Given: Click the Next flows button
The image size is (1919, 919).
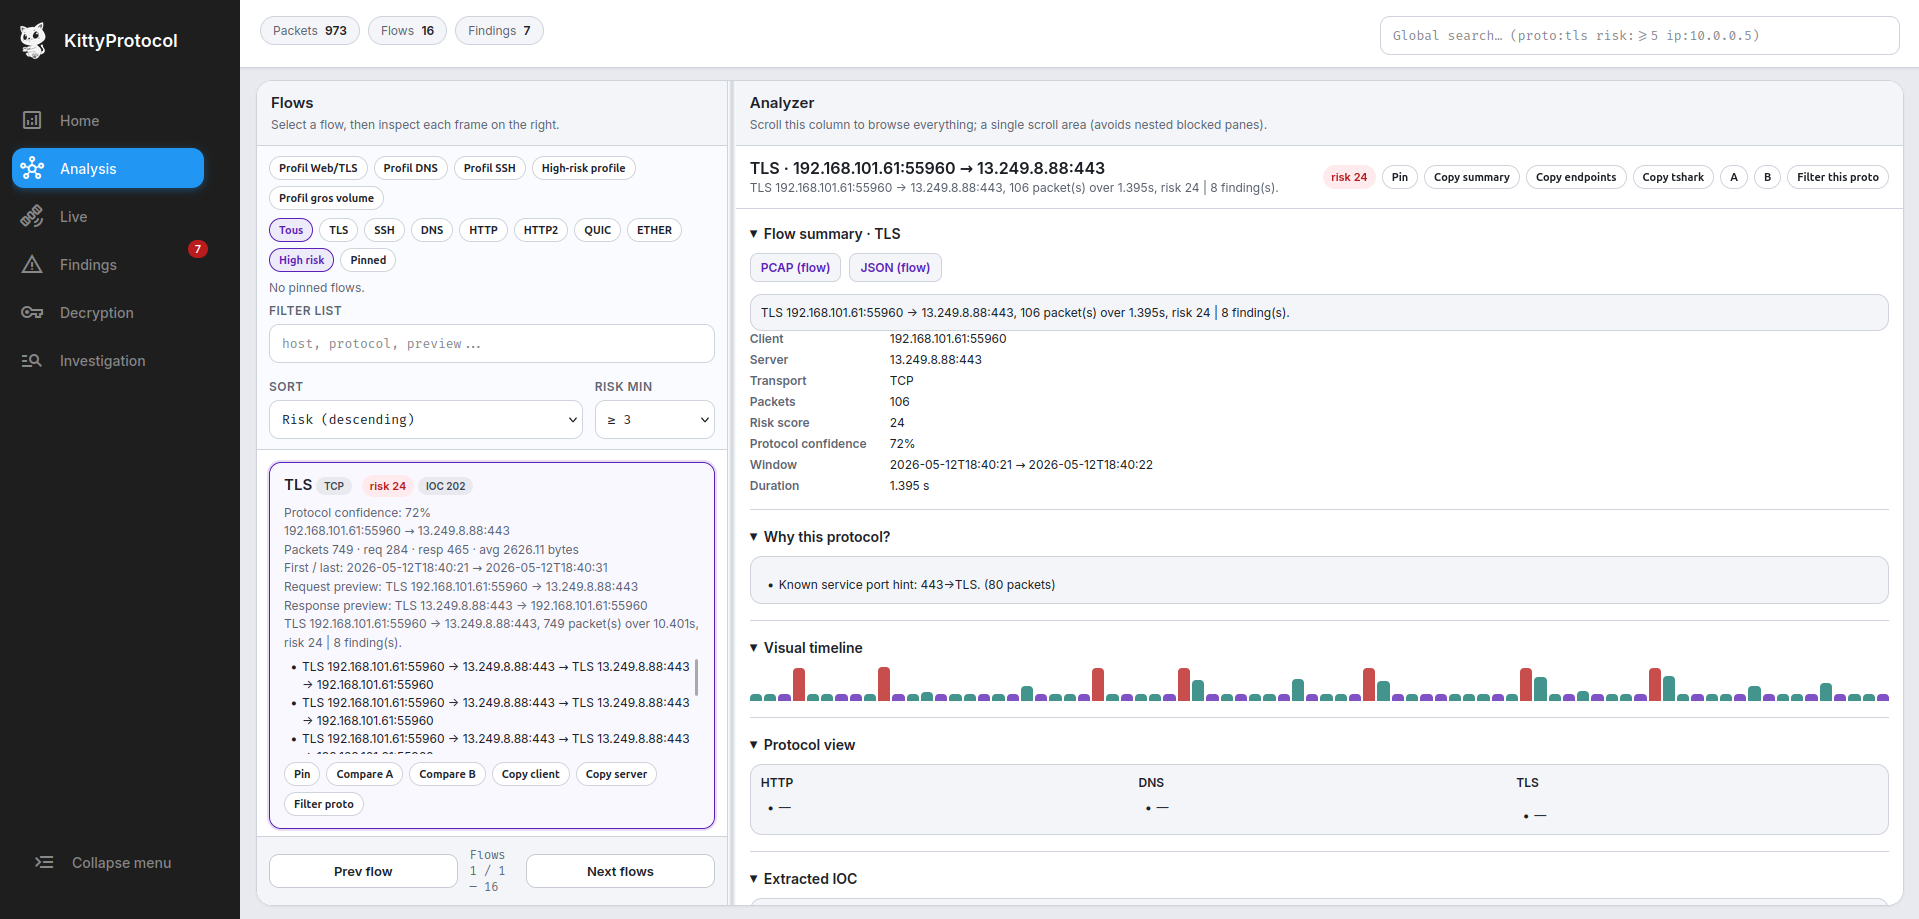Looking at the screenshot, I should pyautogui.click(x=620, y=871).
